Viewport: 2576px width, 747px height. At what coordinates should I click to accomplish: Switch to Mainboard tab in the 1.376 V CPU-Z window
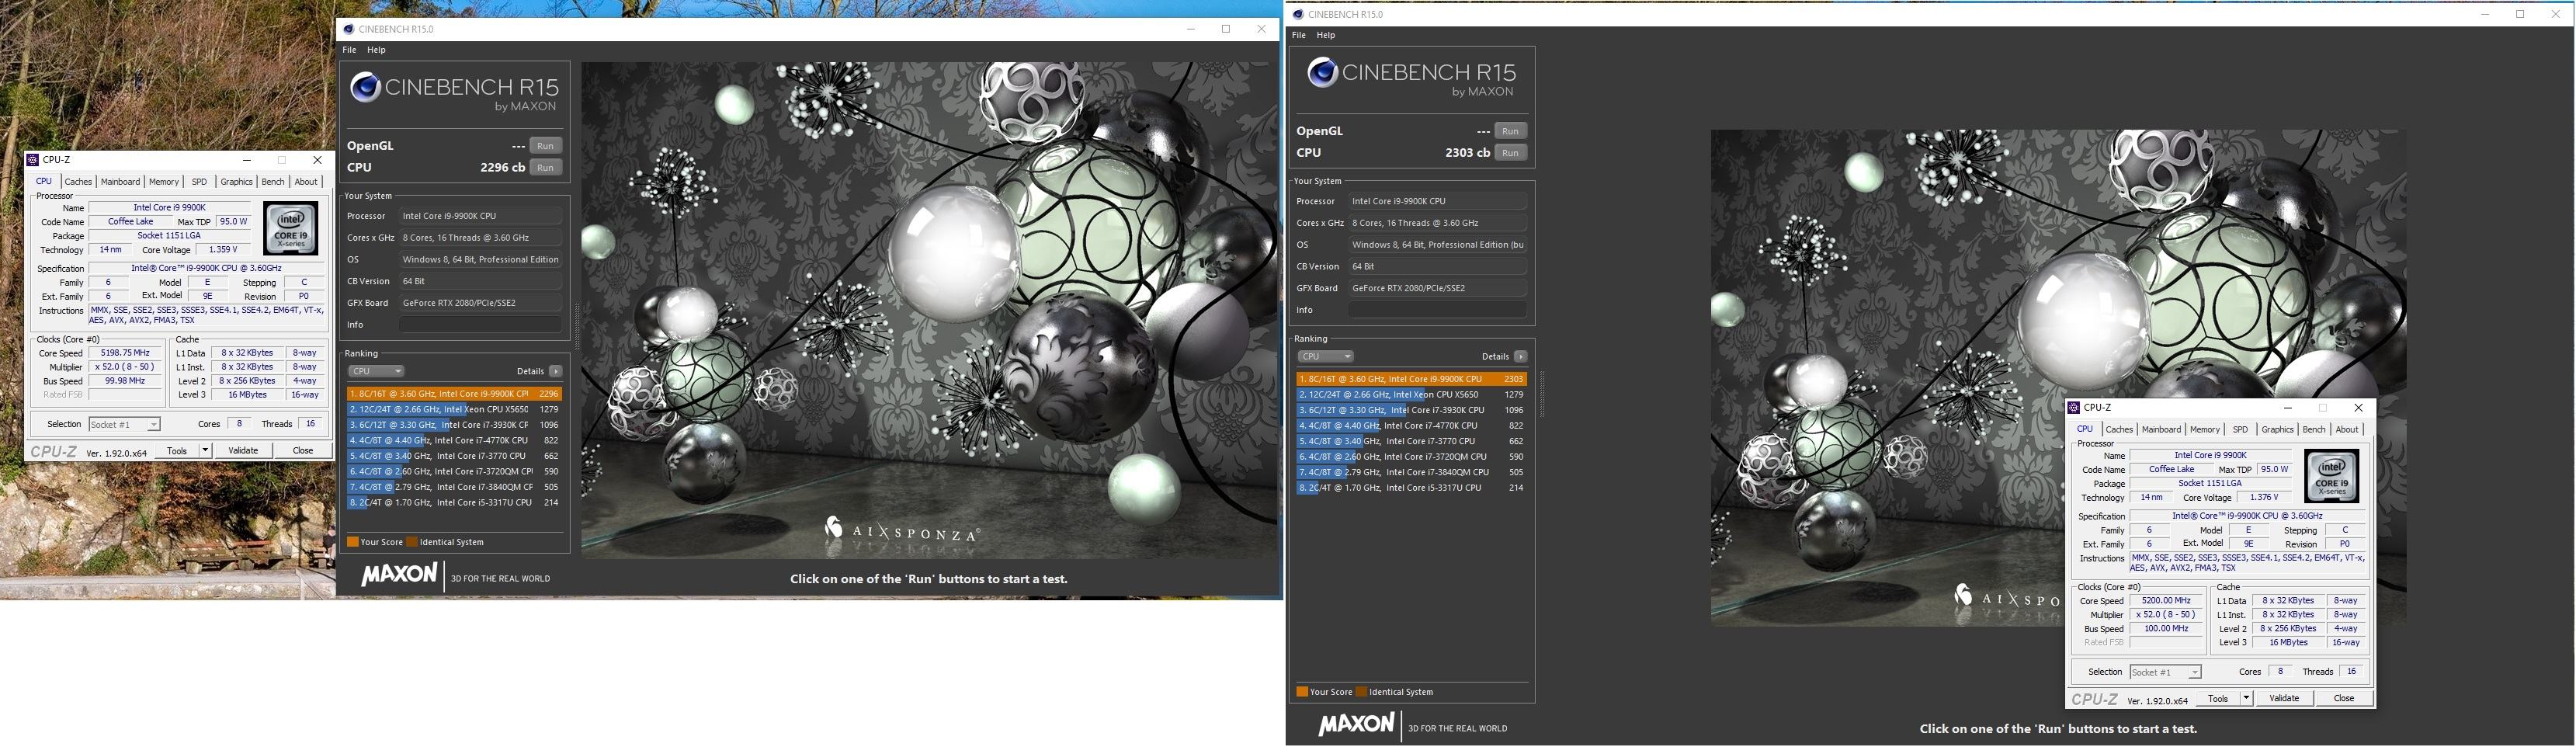point(2161,430)
